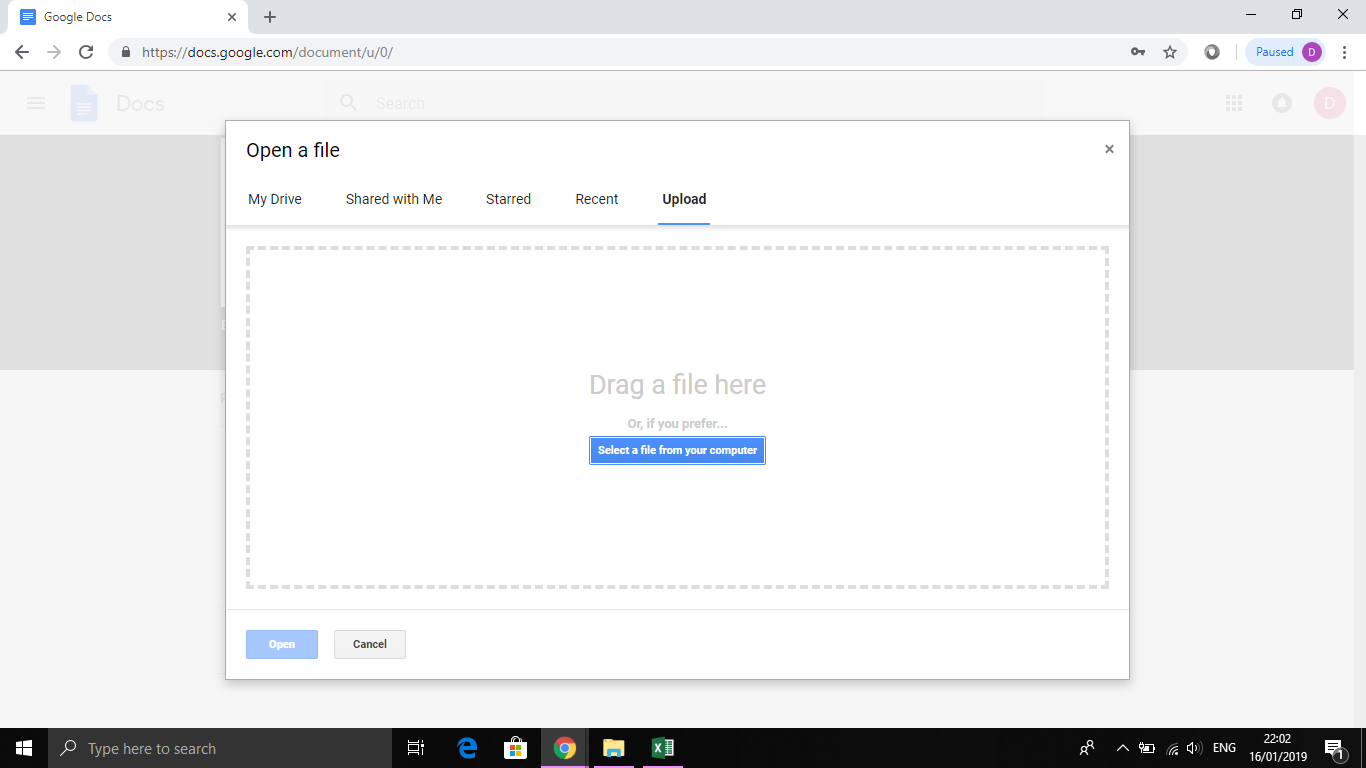Open Excel from the taskbar
Screen dimensions: 1366x768
point(662,748)
